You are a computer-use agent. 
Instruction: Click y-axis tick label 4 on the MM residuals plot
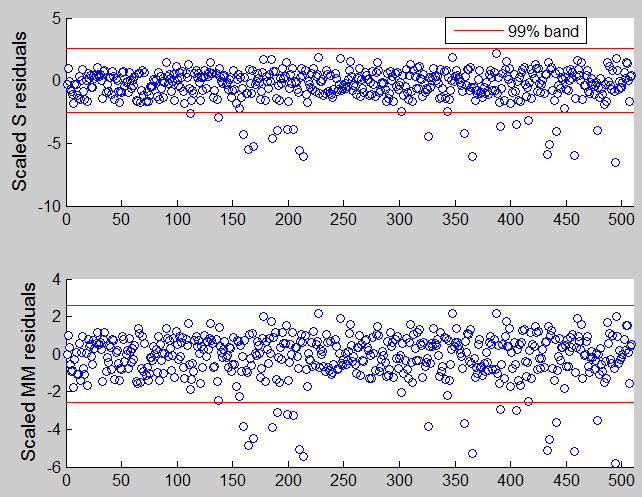(x=55, y=279)
